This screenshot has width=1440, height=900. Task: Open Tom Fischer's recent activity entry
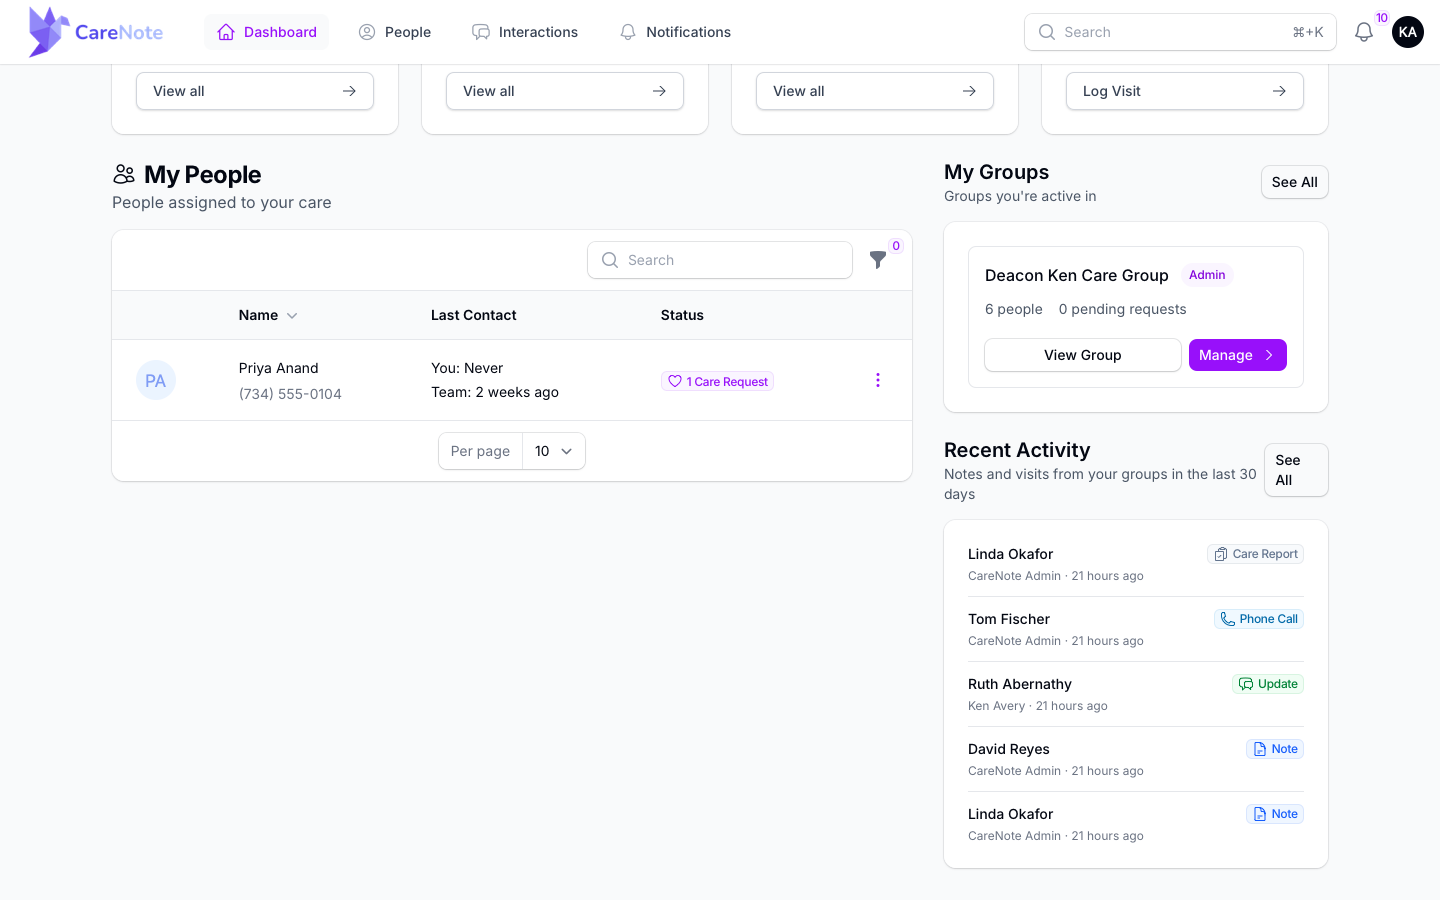(1136, 629)
